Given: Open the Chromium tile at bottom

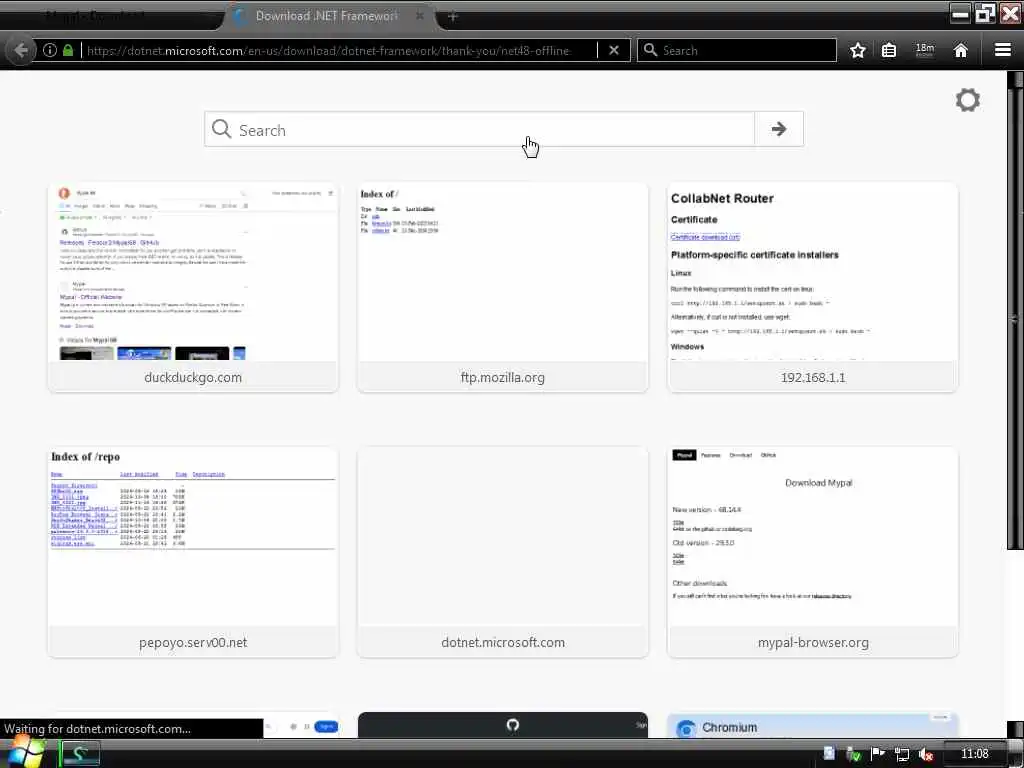Looking at the screenshot, I should click(x=812, y=726).
